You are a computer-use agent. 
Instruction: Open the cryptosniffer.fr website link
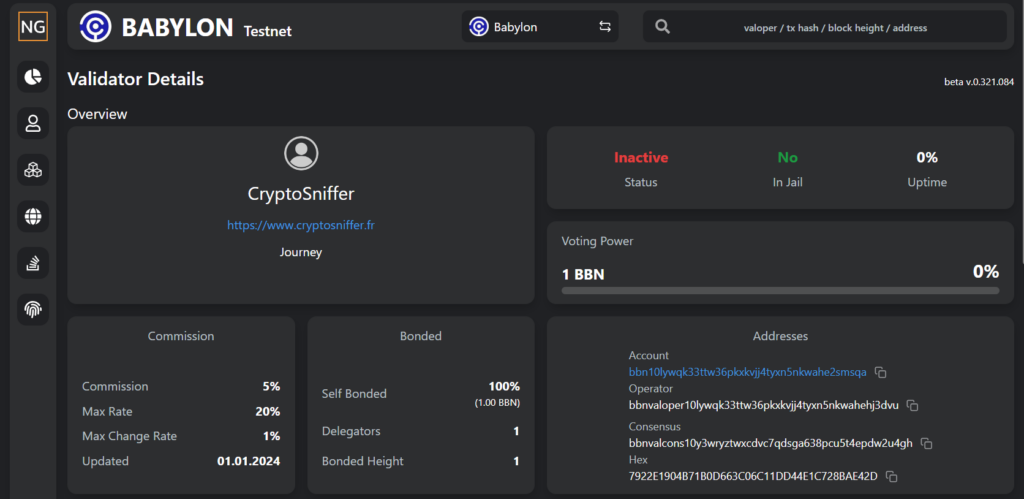click(301, 225)
